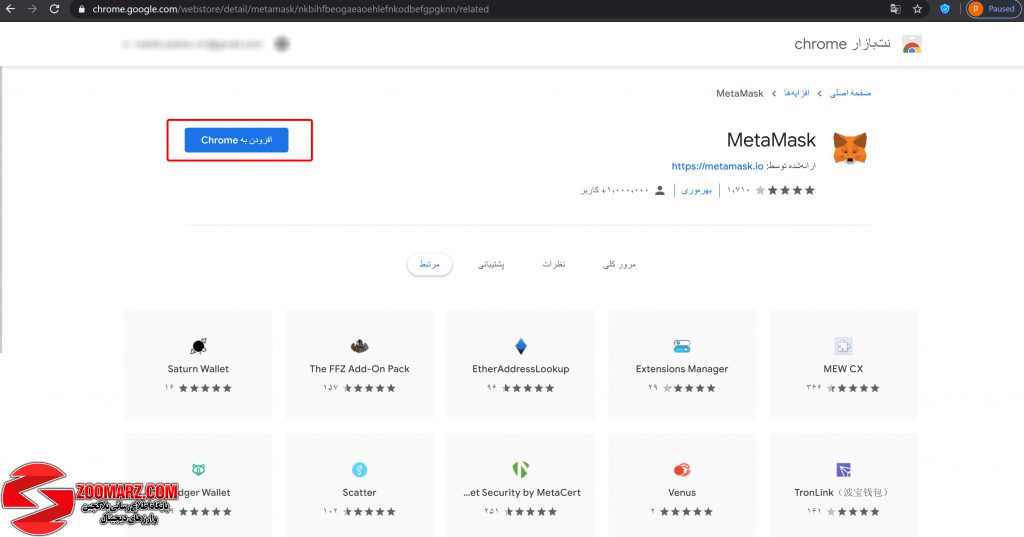
Task: Click the Chrome Web Store title text
Action: [x=842, y=44]
